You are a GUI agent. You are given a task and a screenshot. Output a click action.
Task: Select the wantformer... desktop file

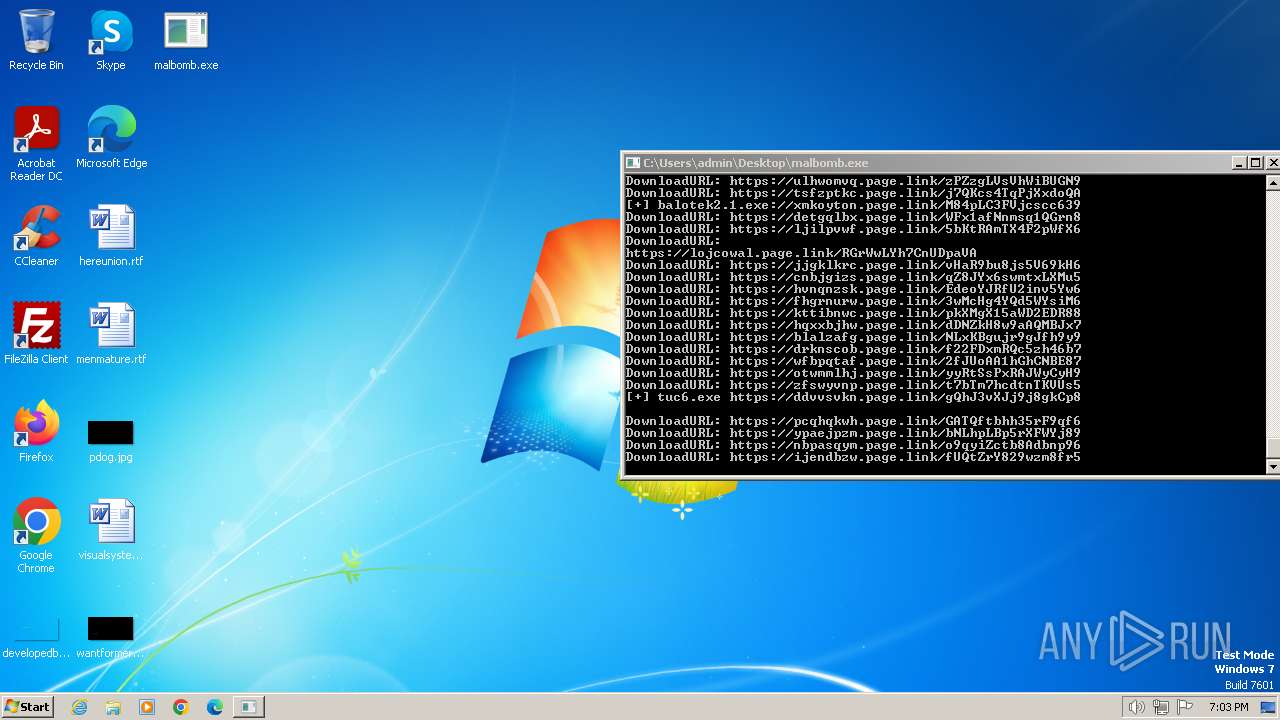pyautogui.click(x=111, y=638)
